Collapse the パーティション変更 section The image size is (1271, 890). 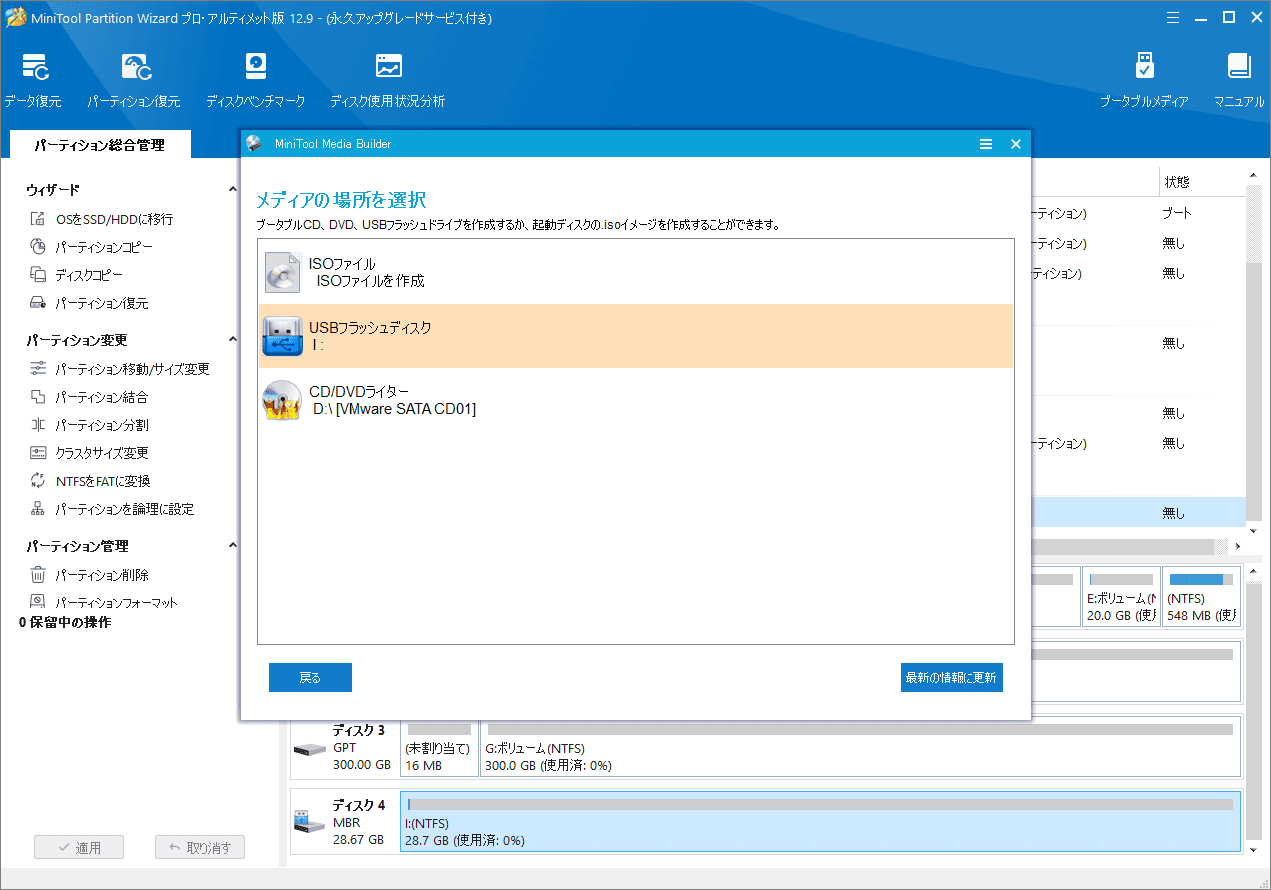(233, 340)
